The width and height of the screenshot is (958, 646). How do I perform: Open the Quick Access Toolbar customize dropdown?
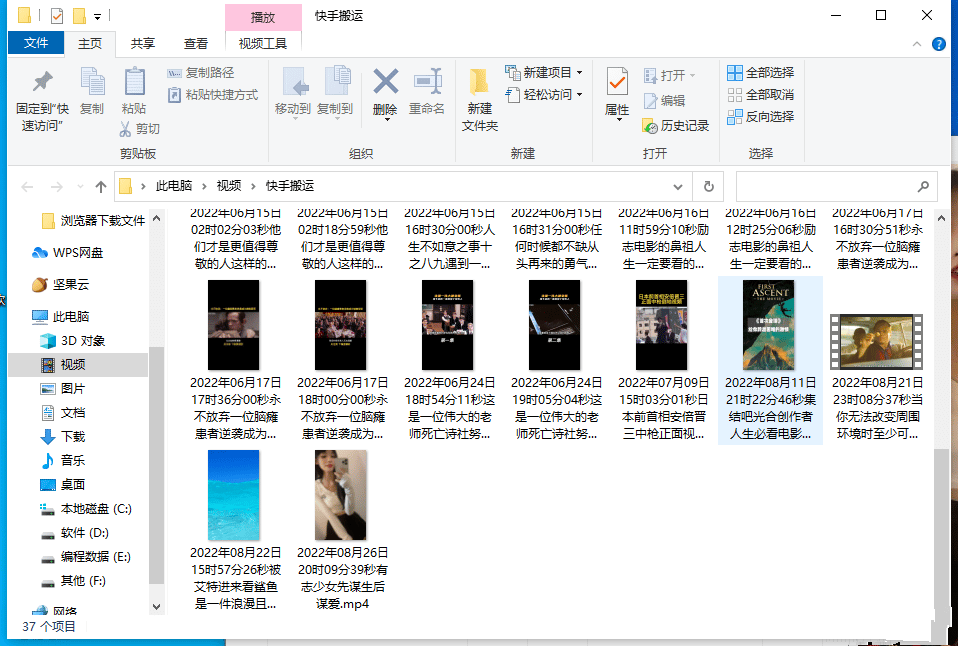tap(97, 17)
